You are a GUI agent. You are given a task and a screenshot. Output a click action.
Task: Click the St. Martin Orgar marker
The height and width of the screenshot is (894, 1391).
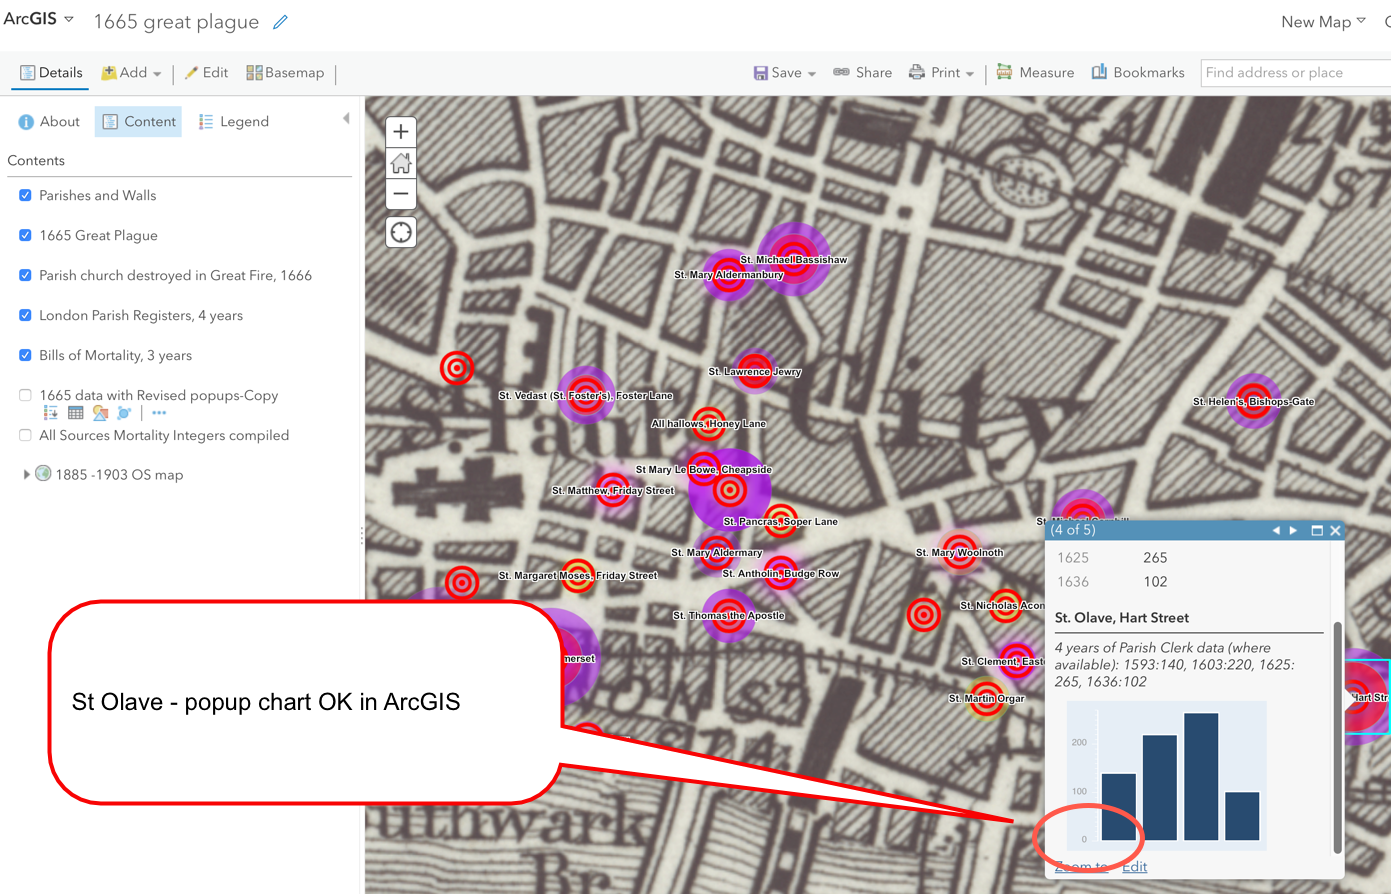point(986,699)
